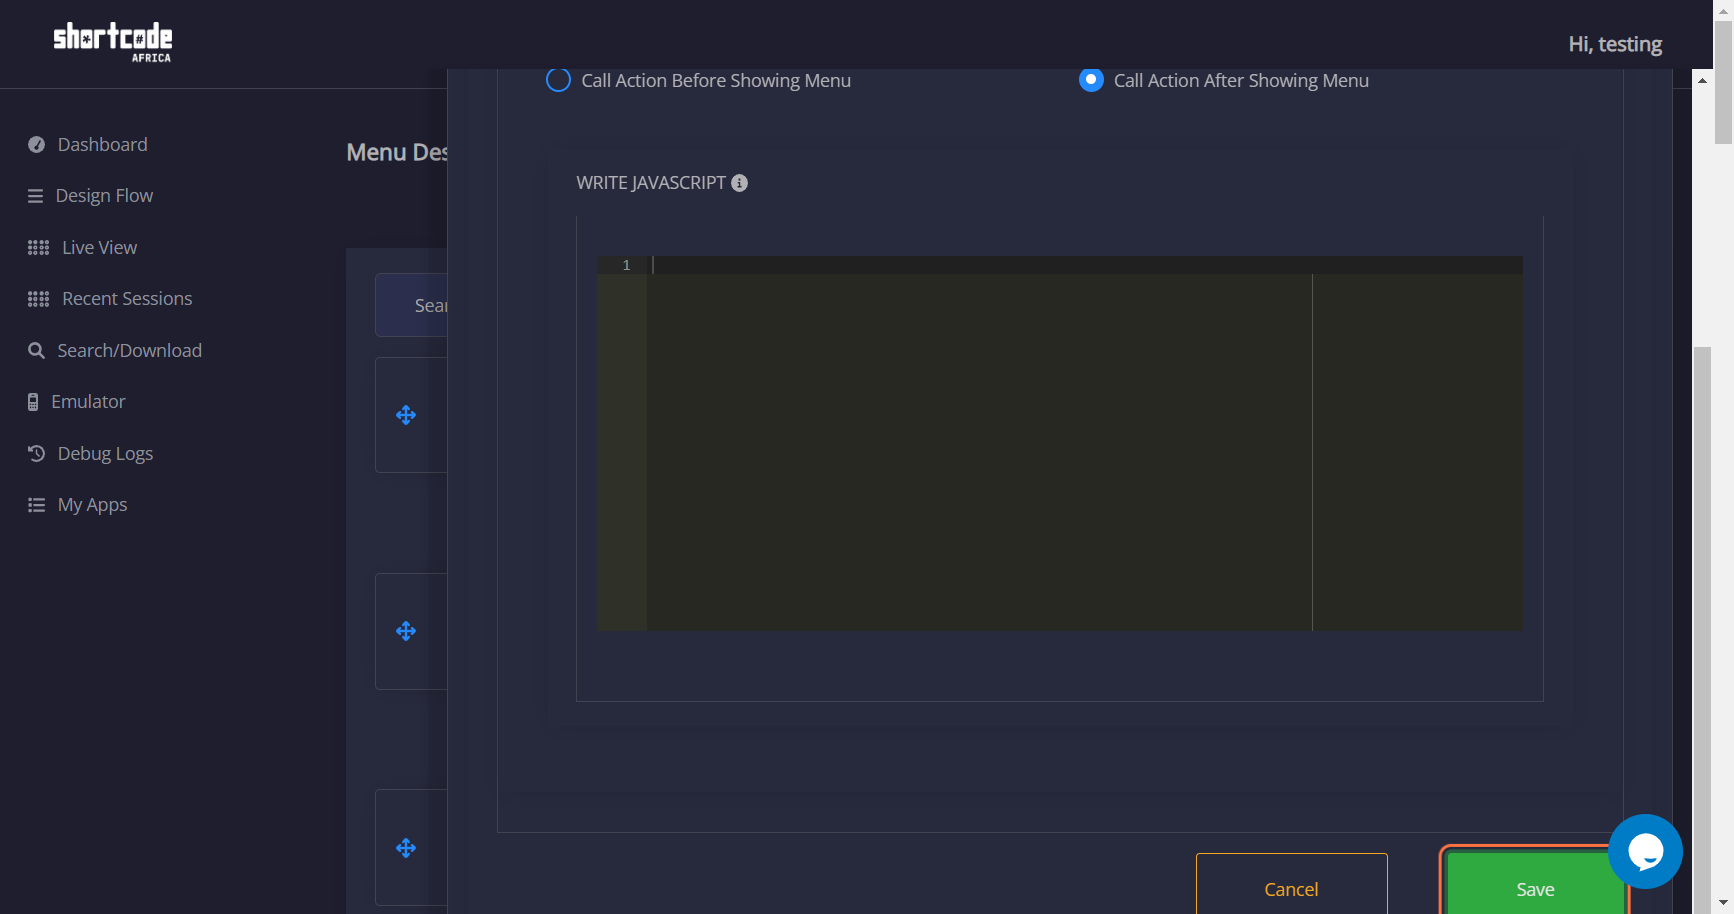Go to Live View
This screenshot has height=914, width=1734.
99,248
